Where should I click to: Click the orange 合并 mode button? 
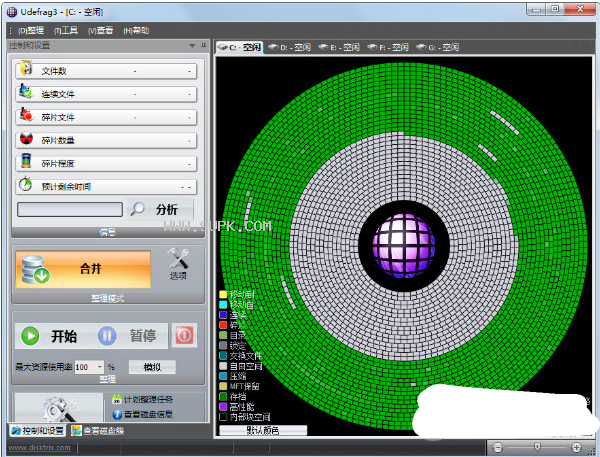[x=83, y=269]
